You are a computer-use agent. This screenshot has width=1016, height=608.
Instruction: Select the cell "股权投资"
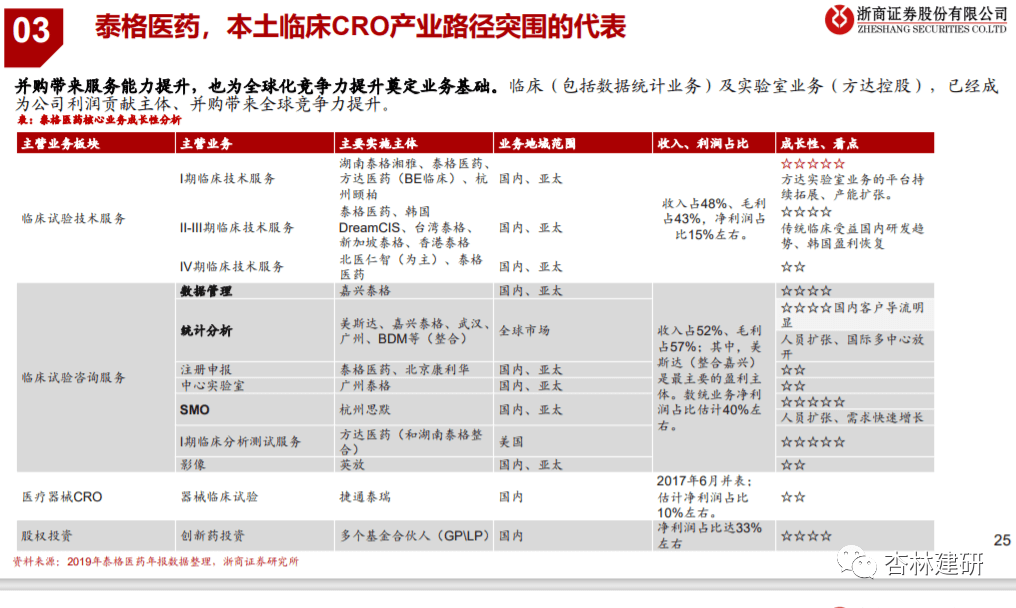click(47, 536)
